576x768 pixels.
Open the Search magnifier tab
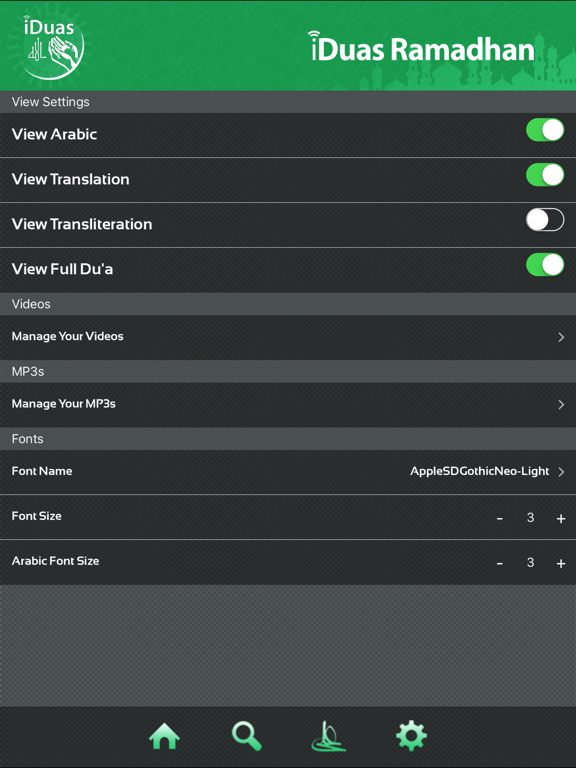246,736
